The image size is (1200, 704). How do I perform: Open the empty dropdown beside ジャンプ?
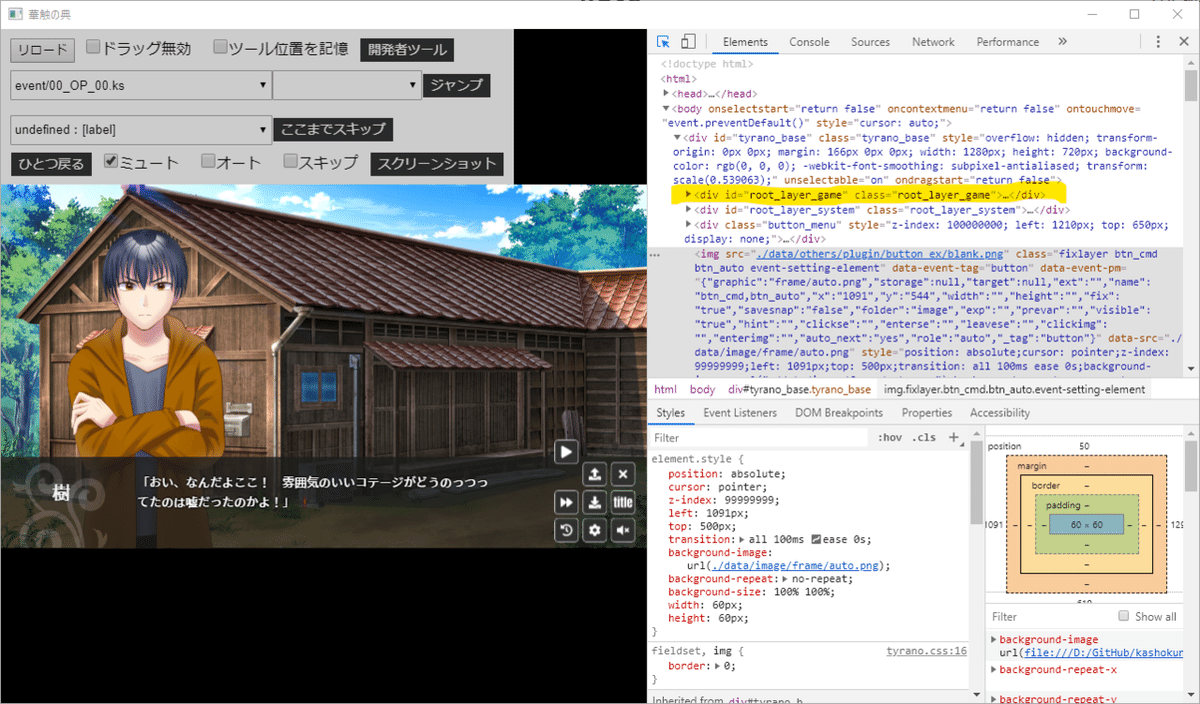[347, 85]
